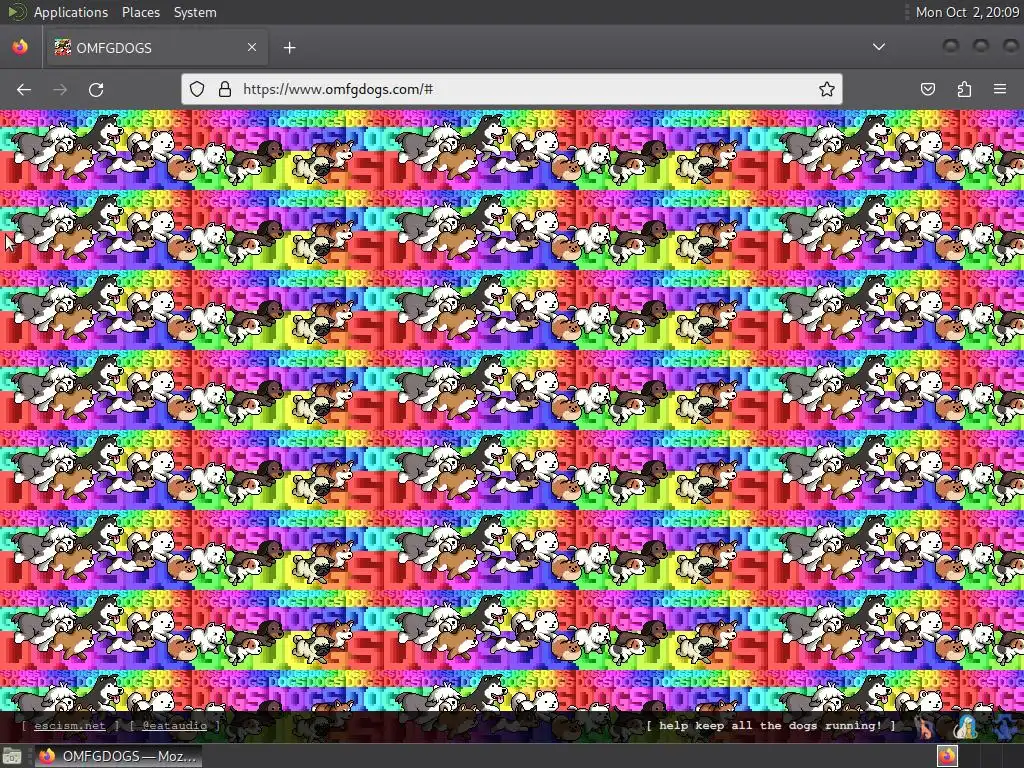Open the Applications menu

point(71,12)
